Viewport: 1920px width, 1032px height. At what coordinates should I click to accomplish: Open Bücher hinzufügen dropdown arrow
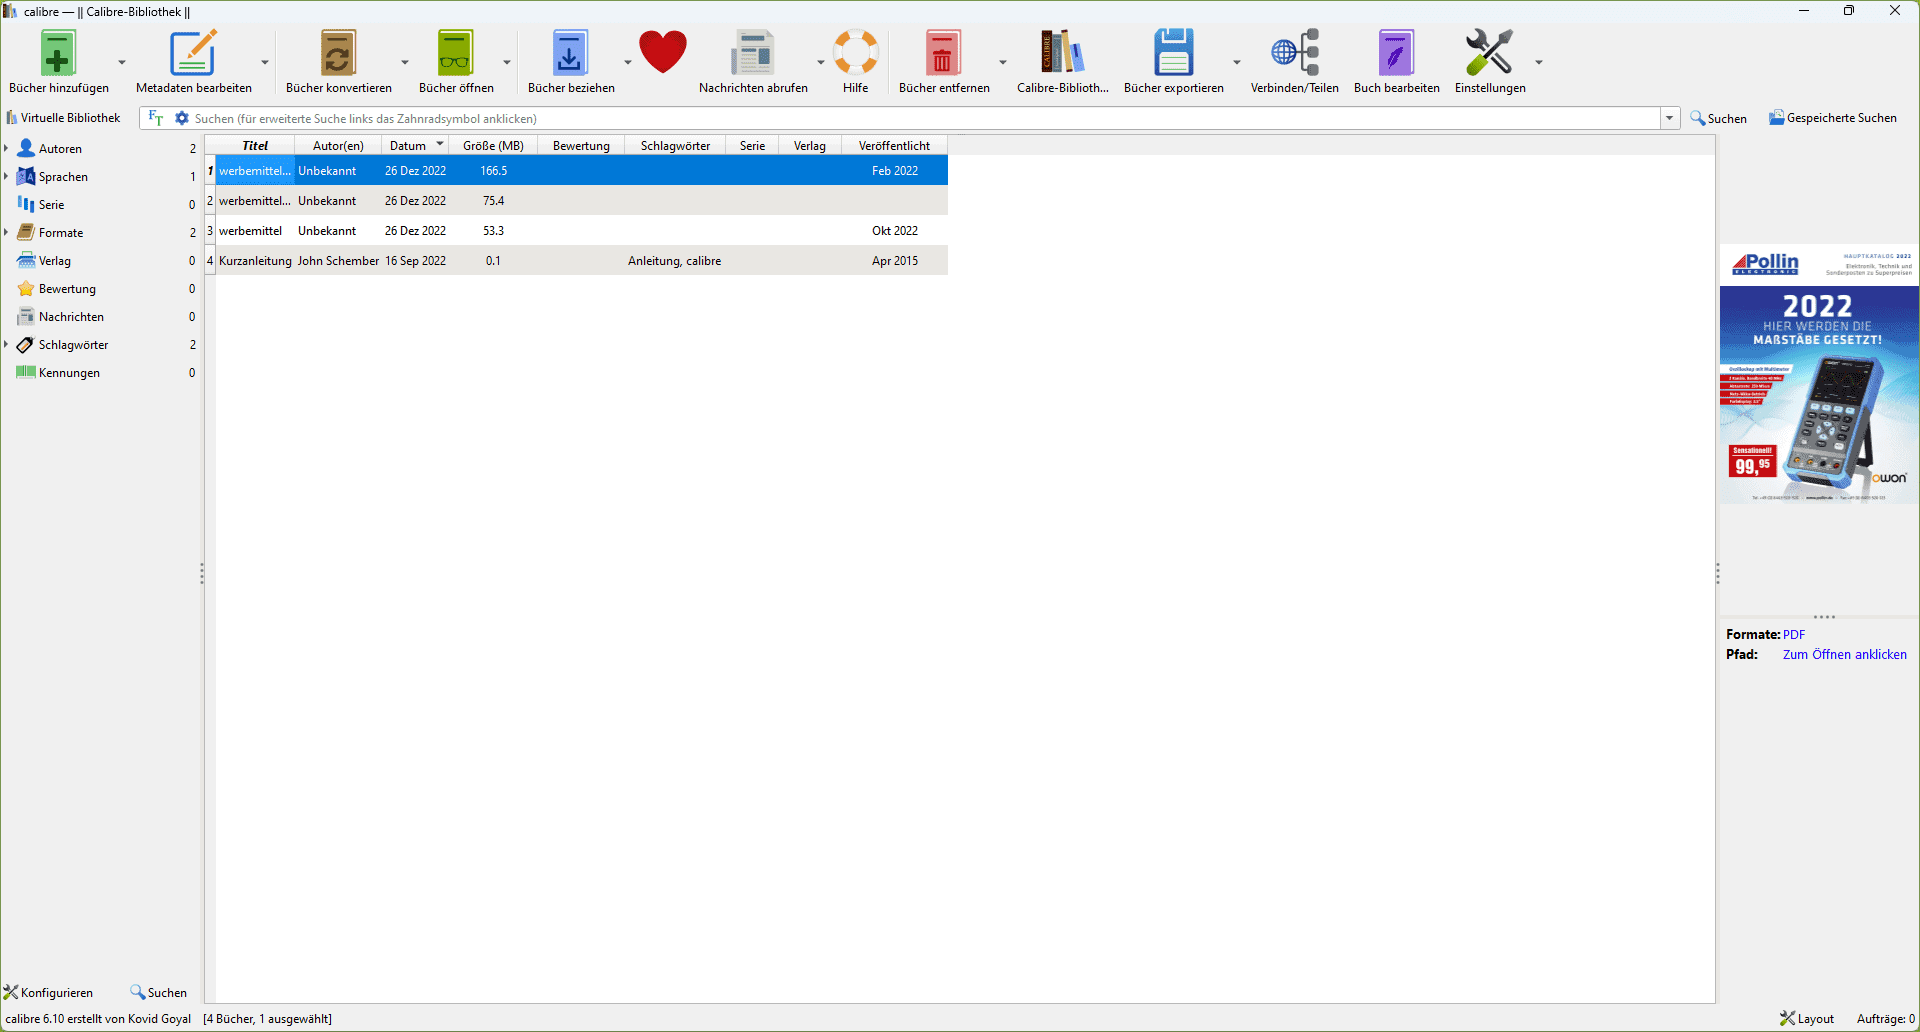click(122, 62)
